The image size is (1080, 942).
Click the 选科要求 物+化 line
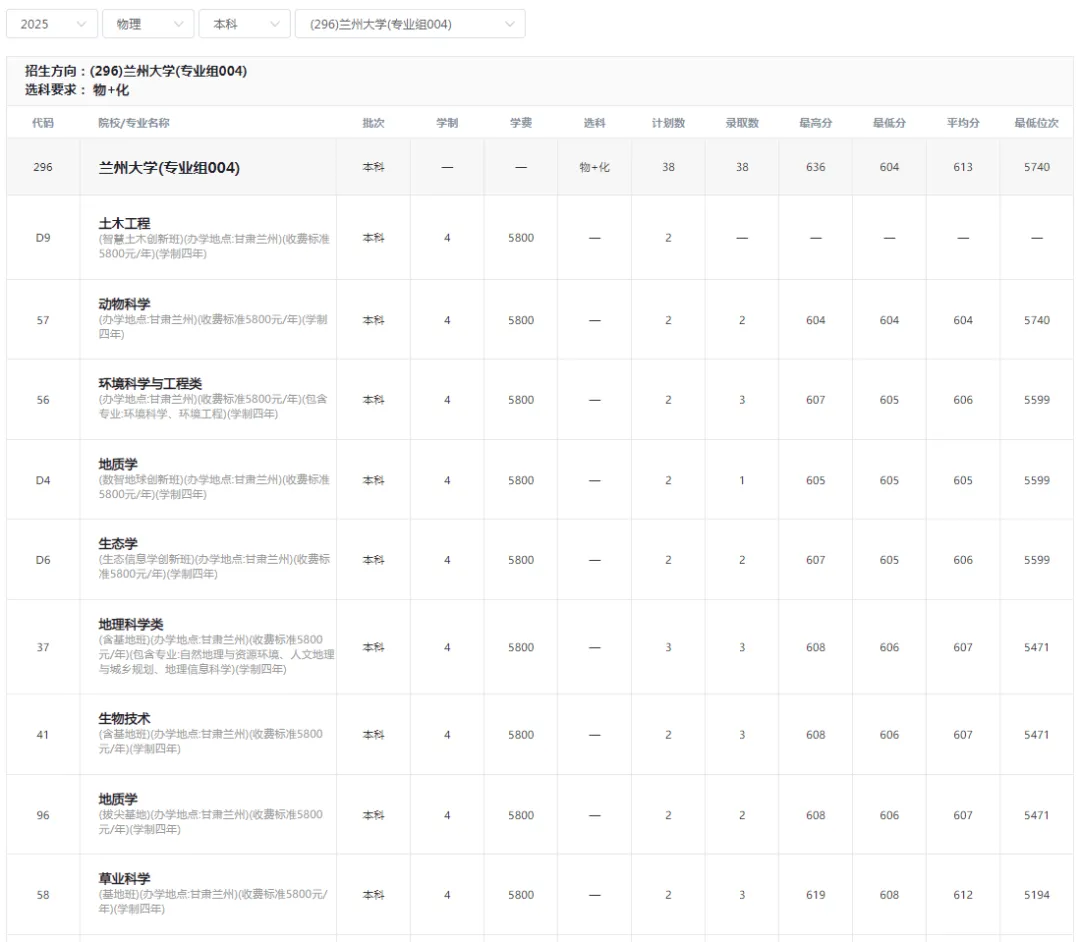[77, 90]
